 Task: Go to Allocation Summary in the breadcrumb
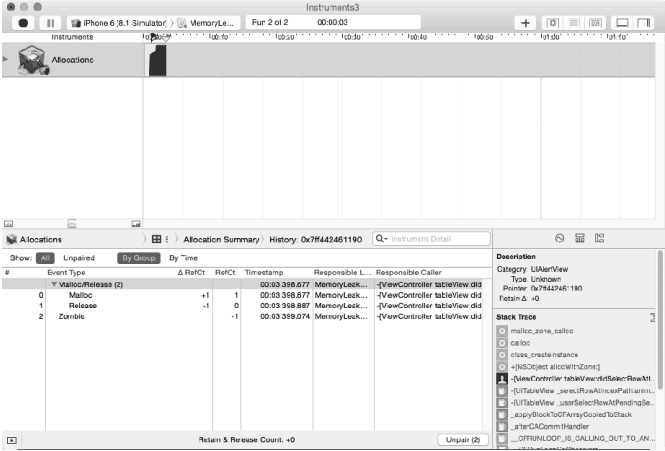[x=219, y=239]
